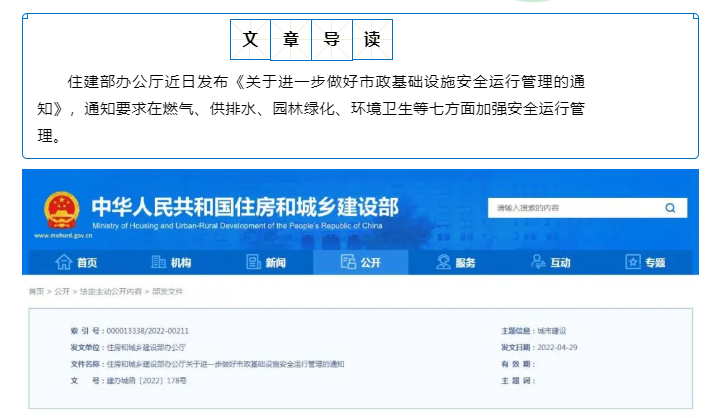Select the 公开 navigation tab
The image size is (708, 418).
(x=361, y=262)
